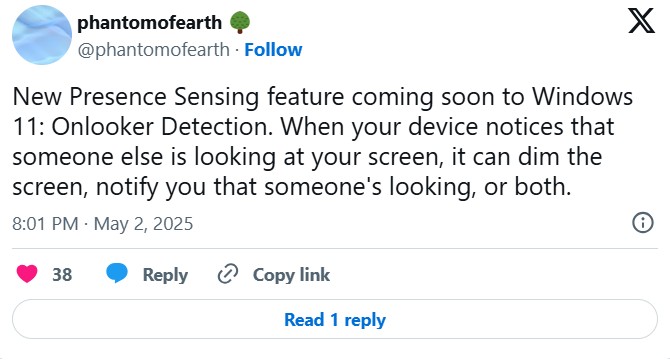The image size is (670, 360).
Task: Select the Copy link text
Action: pyautogui.click(x=291, y=275)
